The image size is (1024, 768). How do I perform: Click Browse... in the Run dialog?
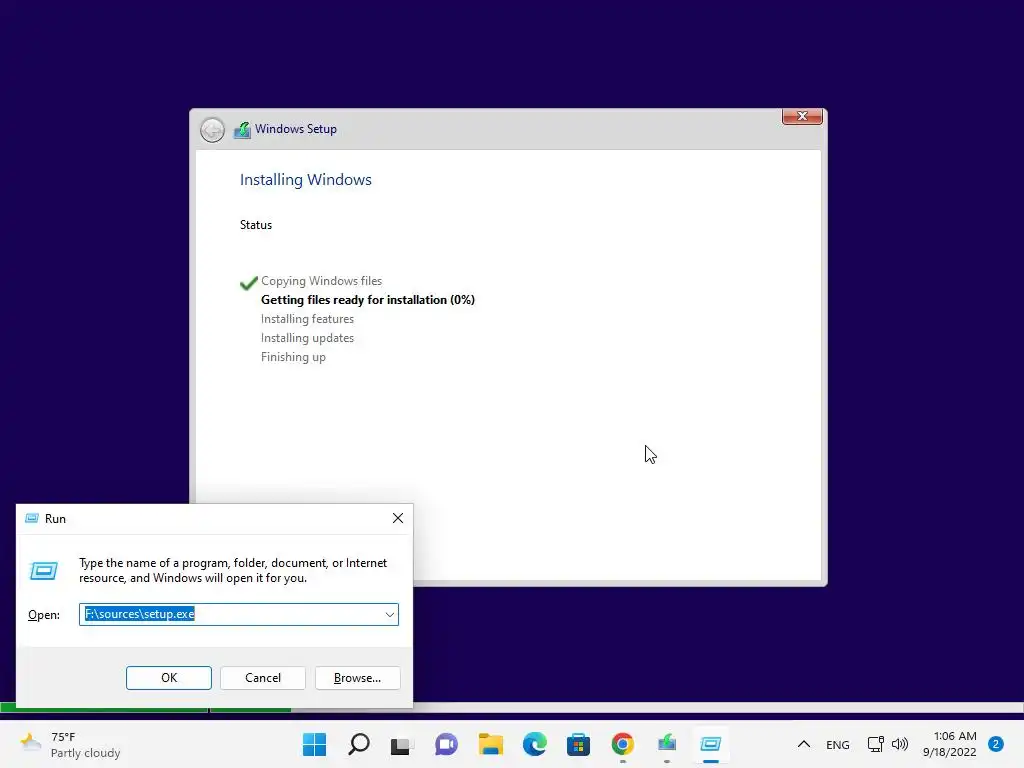(x=357, y=678)
